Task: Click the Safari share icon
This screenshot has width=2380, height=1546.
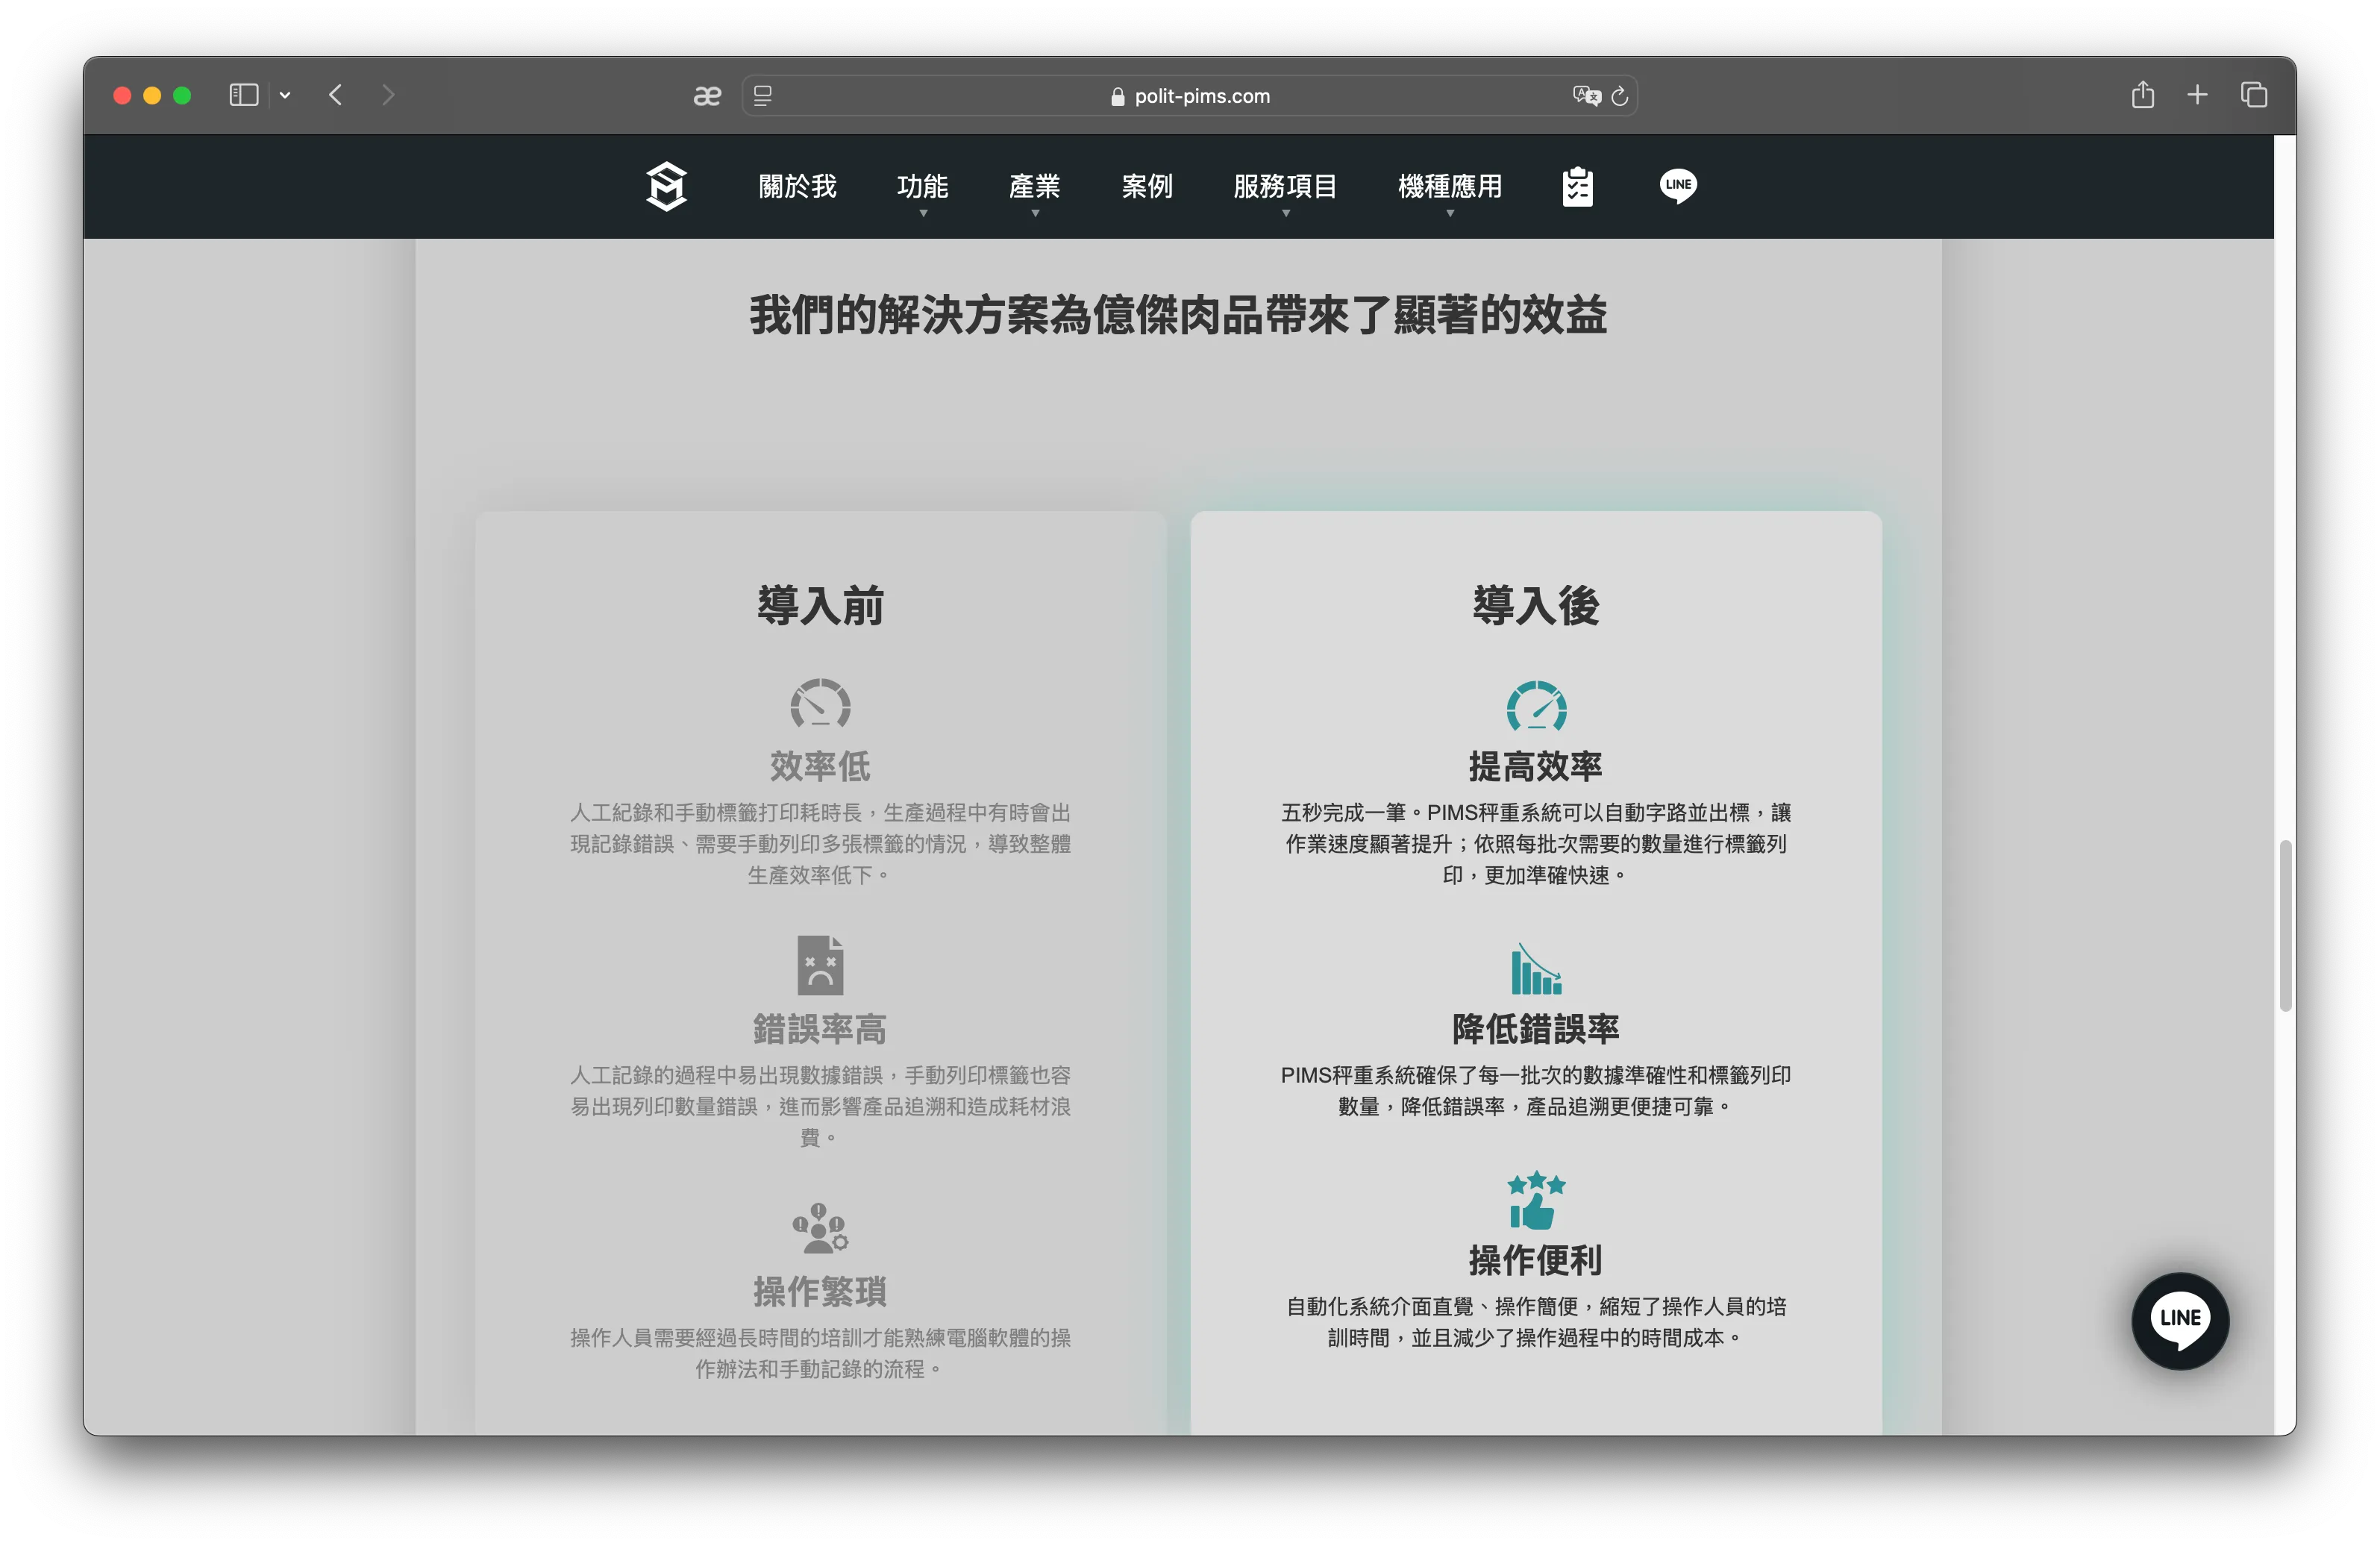Action: (2142, 95)
